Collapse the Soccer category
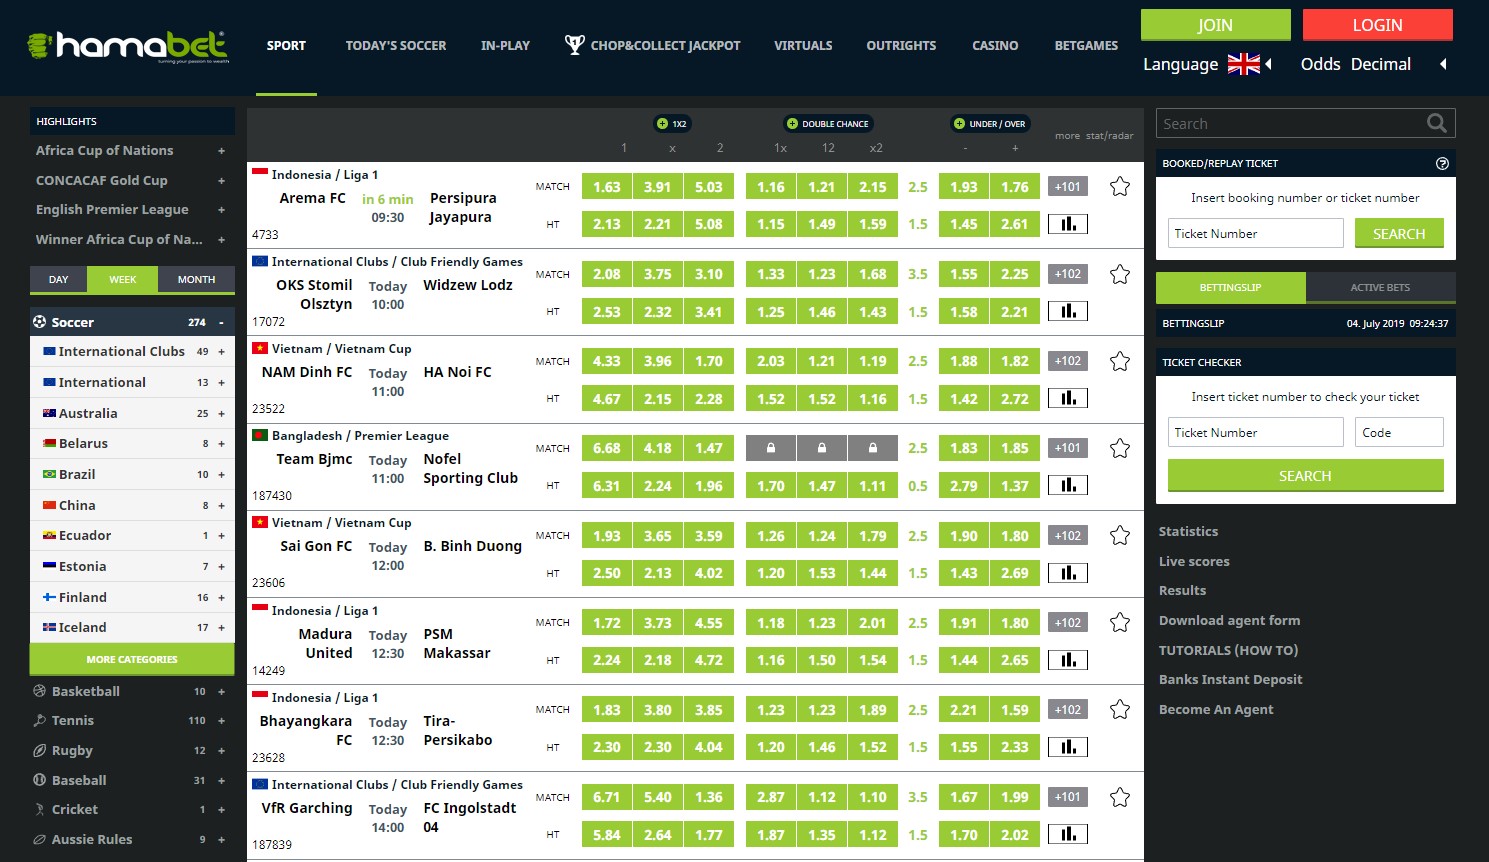 coord(221,322)
